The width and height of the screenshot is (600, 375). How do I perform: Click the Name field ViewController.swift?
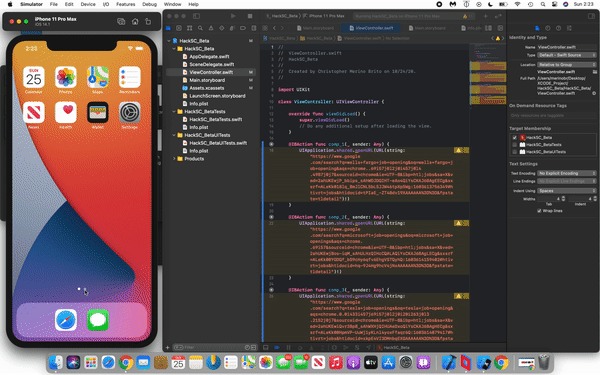coord(567,47)
